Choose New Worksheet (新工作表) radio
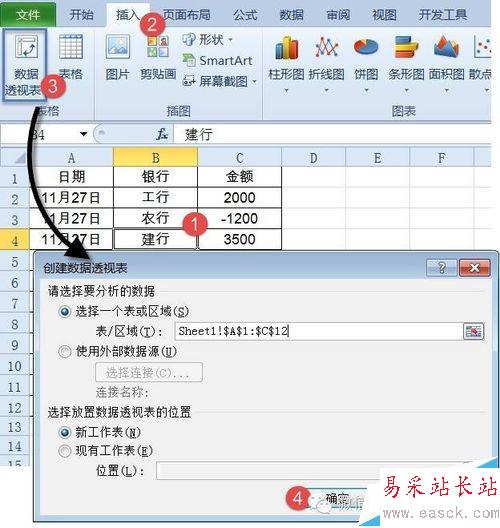This screenshot has width=500, height=528. (64, 432)
